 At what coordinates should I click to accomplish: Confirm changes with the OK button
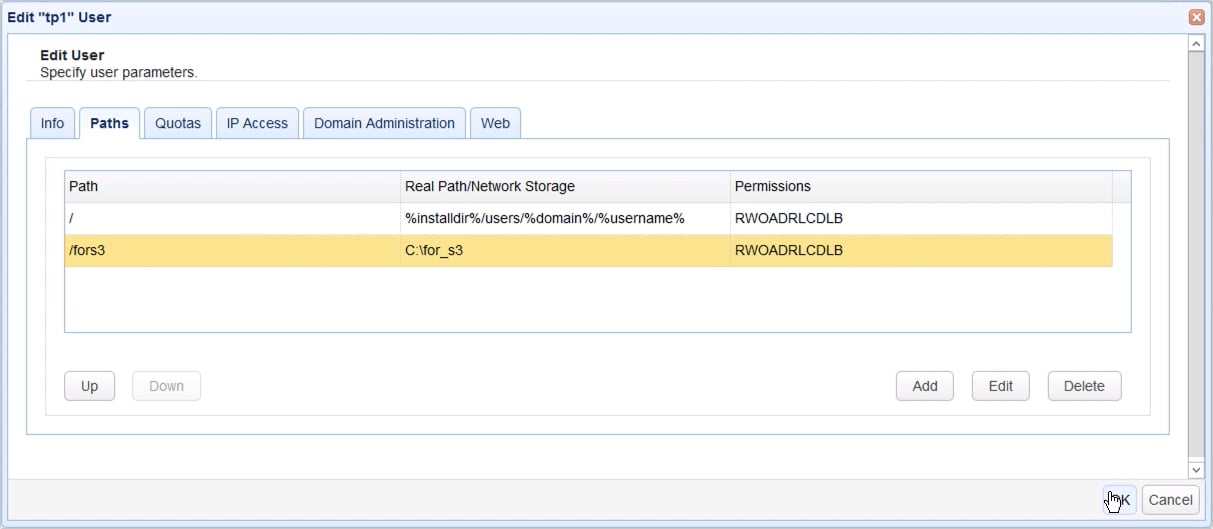click(1119, 500)
